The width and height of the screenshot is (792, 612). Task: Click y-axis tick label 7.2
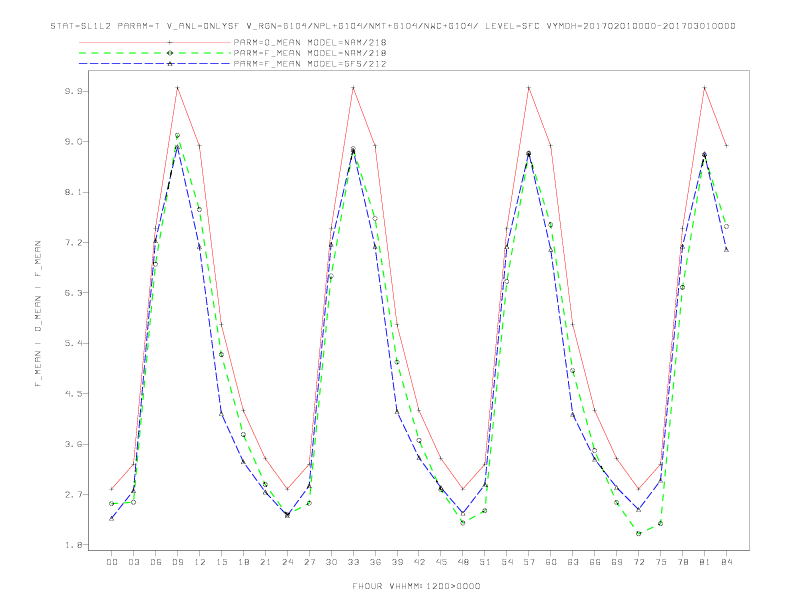[73, 243]
